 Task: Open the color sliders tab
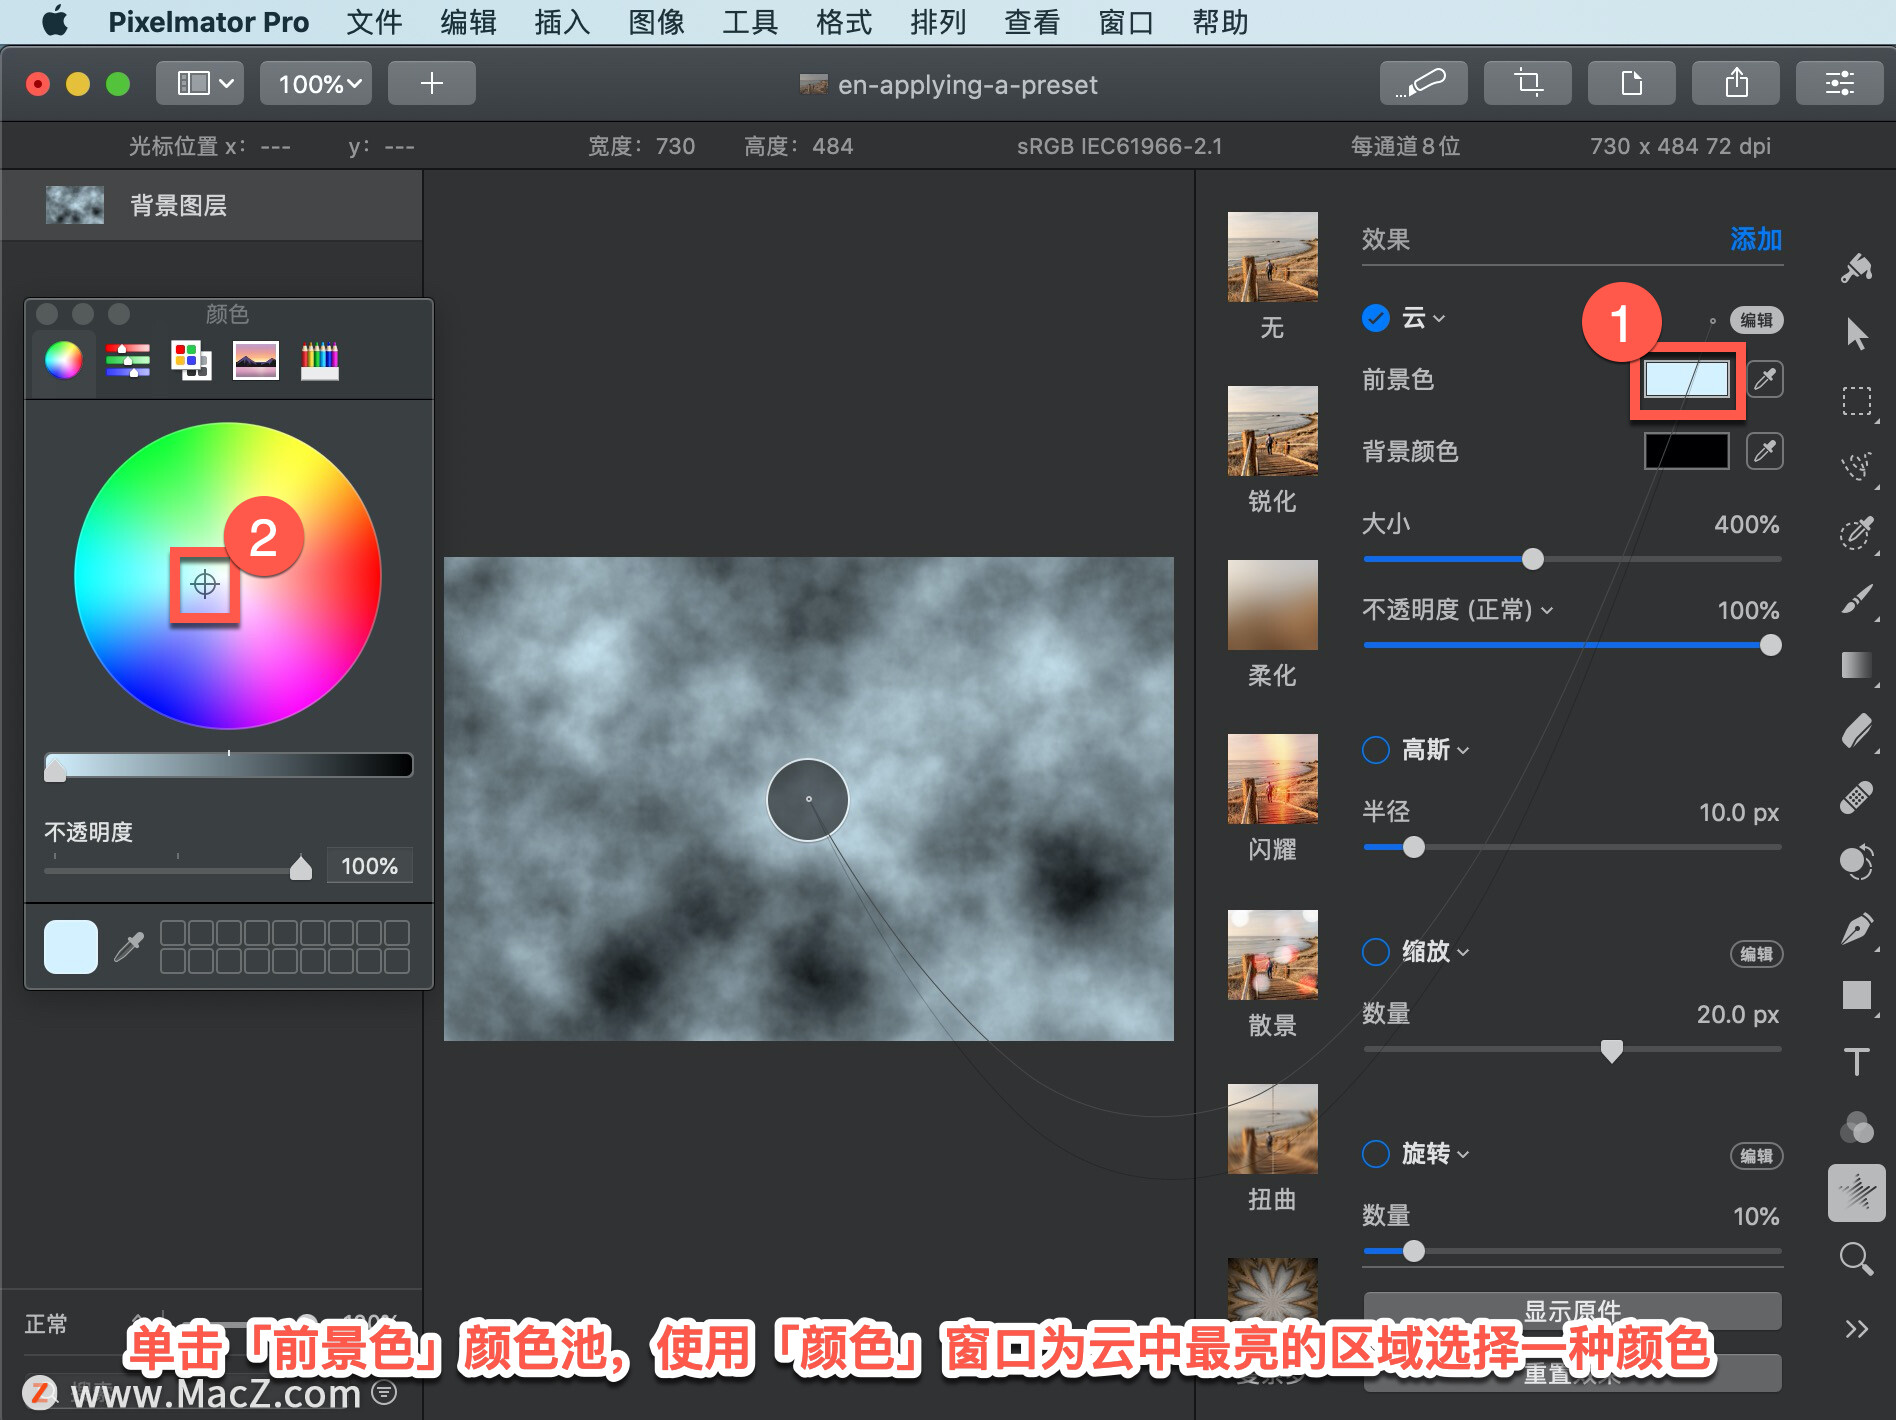(128, 360)
